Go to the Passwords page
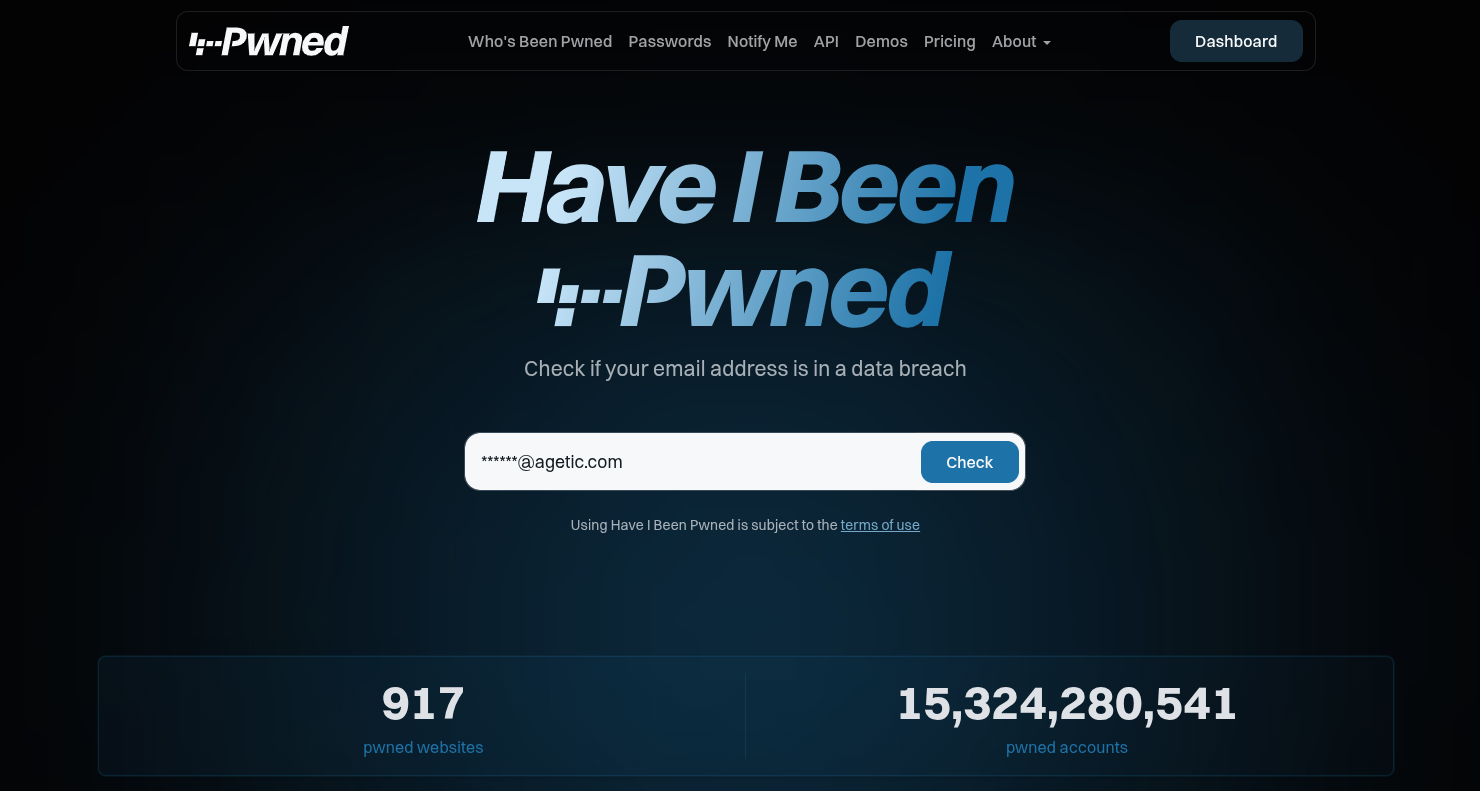1480x791 pixels. tap(669, 41)
